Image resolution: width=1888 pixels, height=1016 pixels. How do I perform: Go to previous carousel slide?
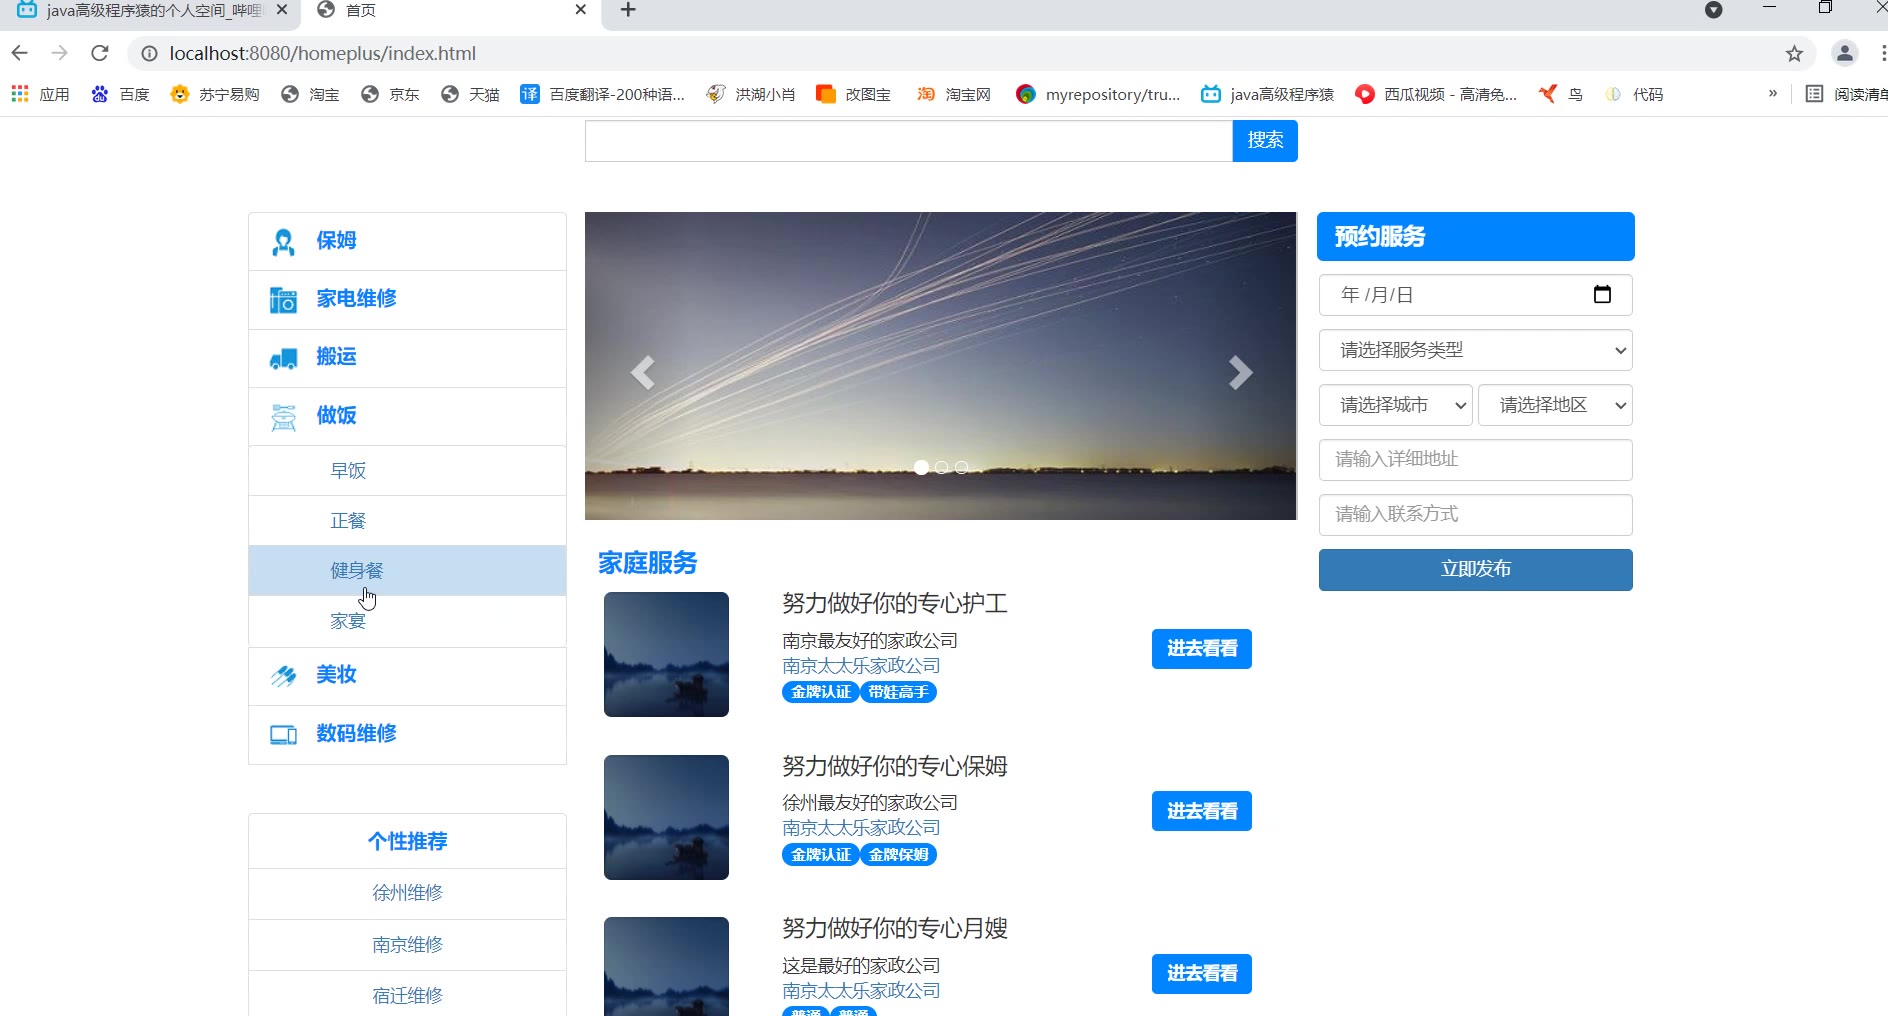[643, 373]
